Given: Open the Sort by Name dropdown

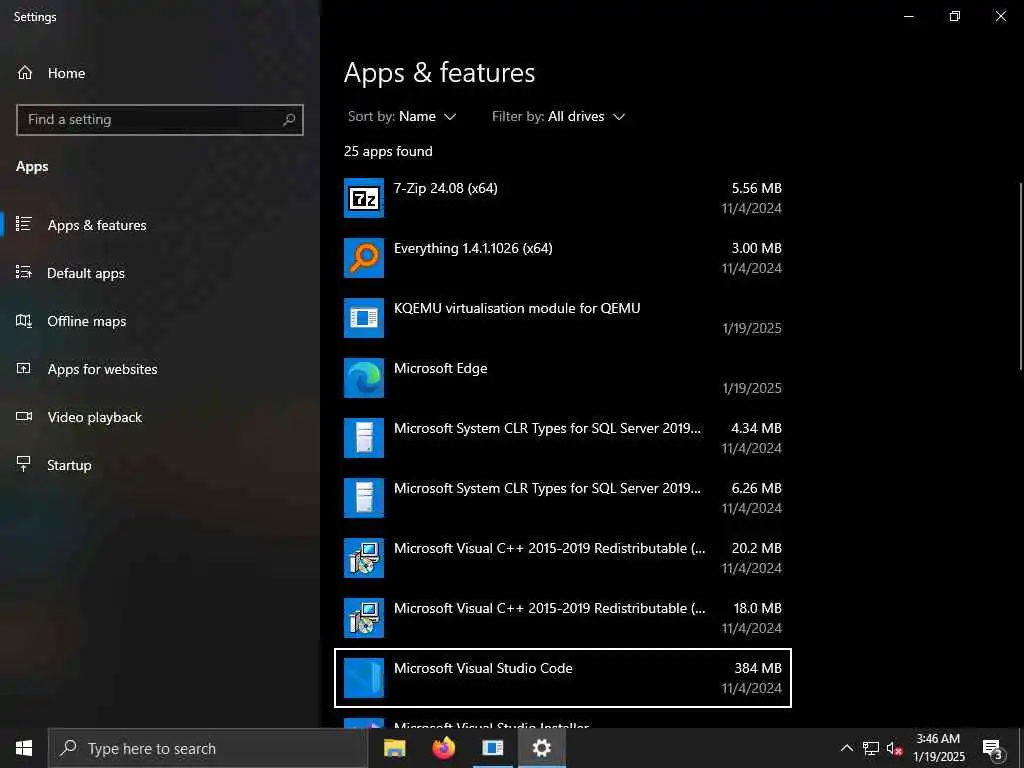Looking at the screenshot, I should pyautogui.click(x=402, y=116).
